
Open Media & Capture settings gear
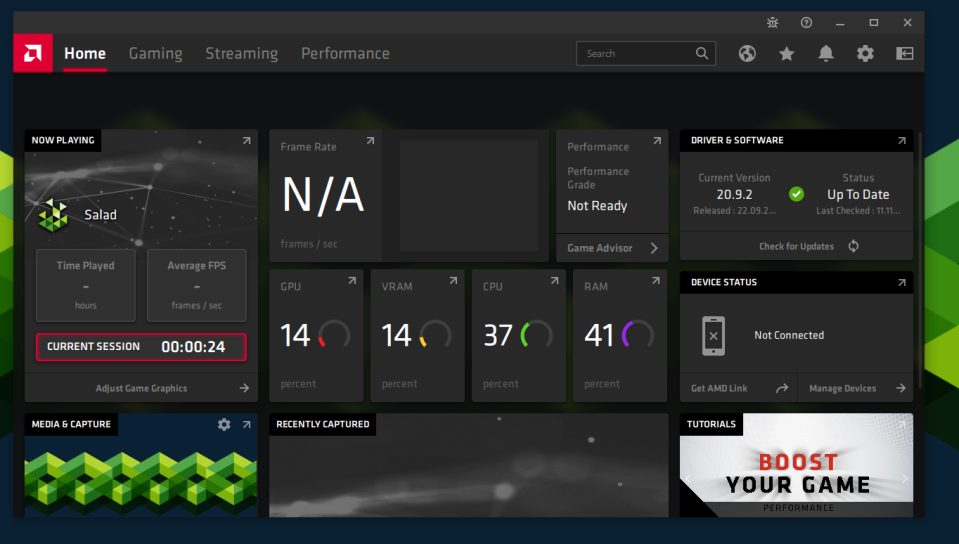point(224,424)
